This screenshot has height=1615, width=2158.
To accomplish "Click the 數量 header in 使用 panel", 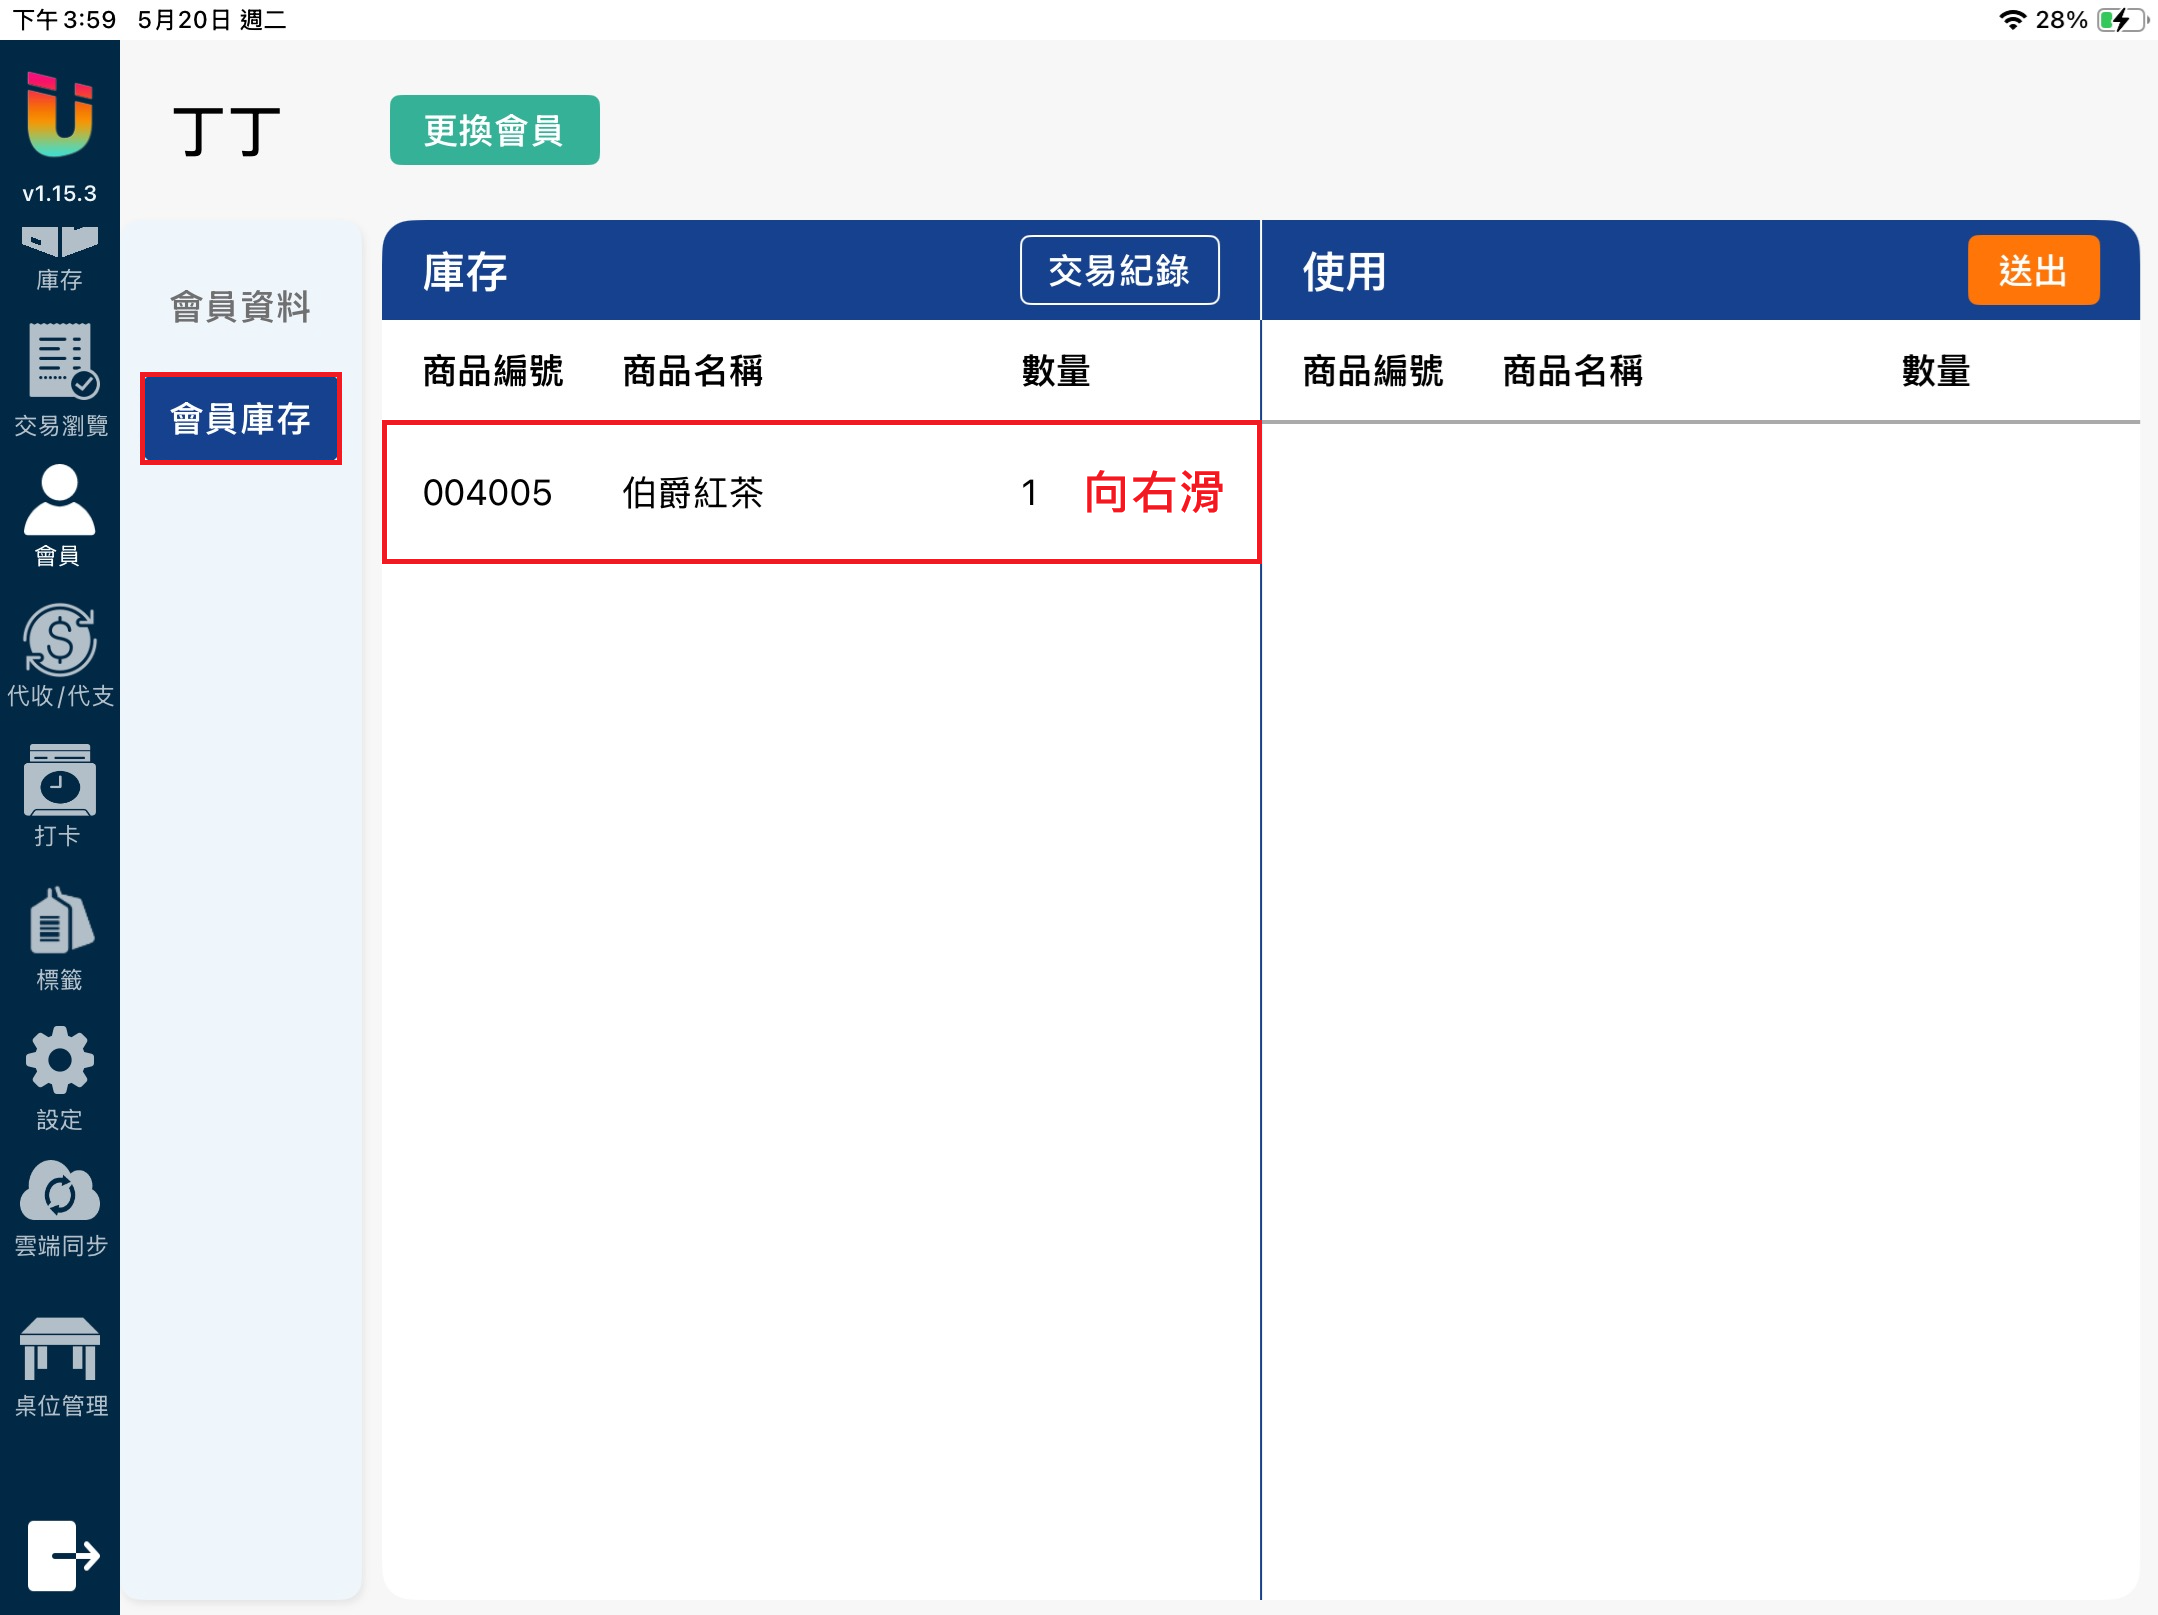I will tap(1935, 371).
